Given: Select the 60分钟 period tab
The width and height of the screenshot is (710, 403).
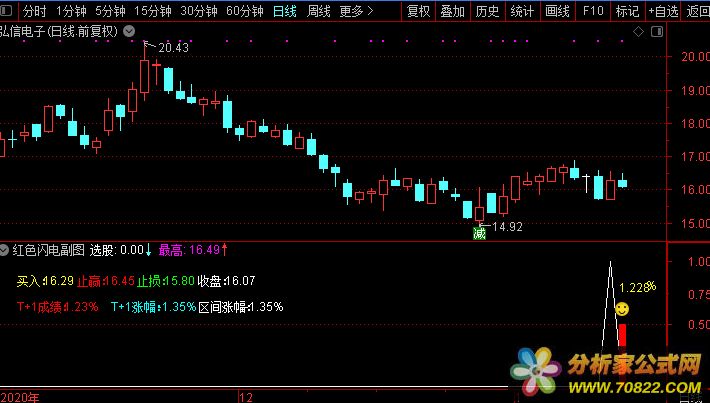Looking at the screenshot, I should coord(245,11).
